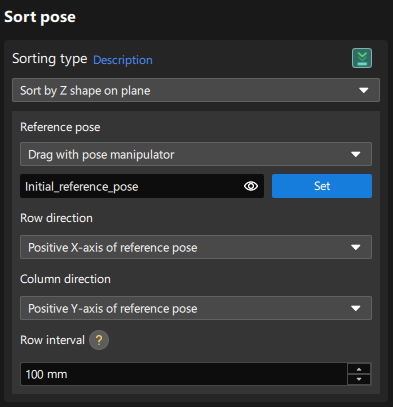
Task: Click the 'Row direction' label
Action: pos(56,218)
